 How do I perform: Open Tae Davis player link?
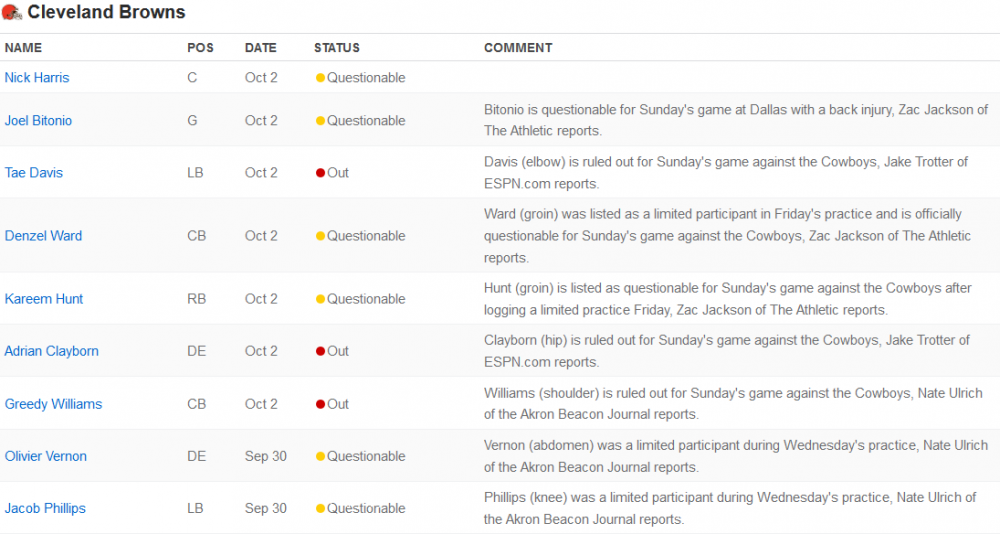pos(34,172)
